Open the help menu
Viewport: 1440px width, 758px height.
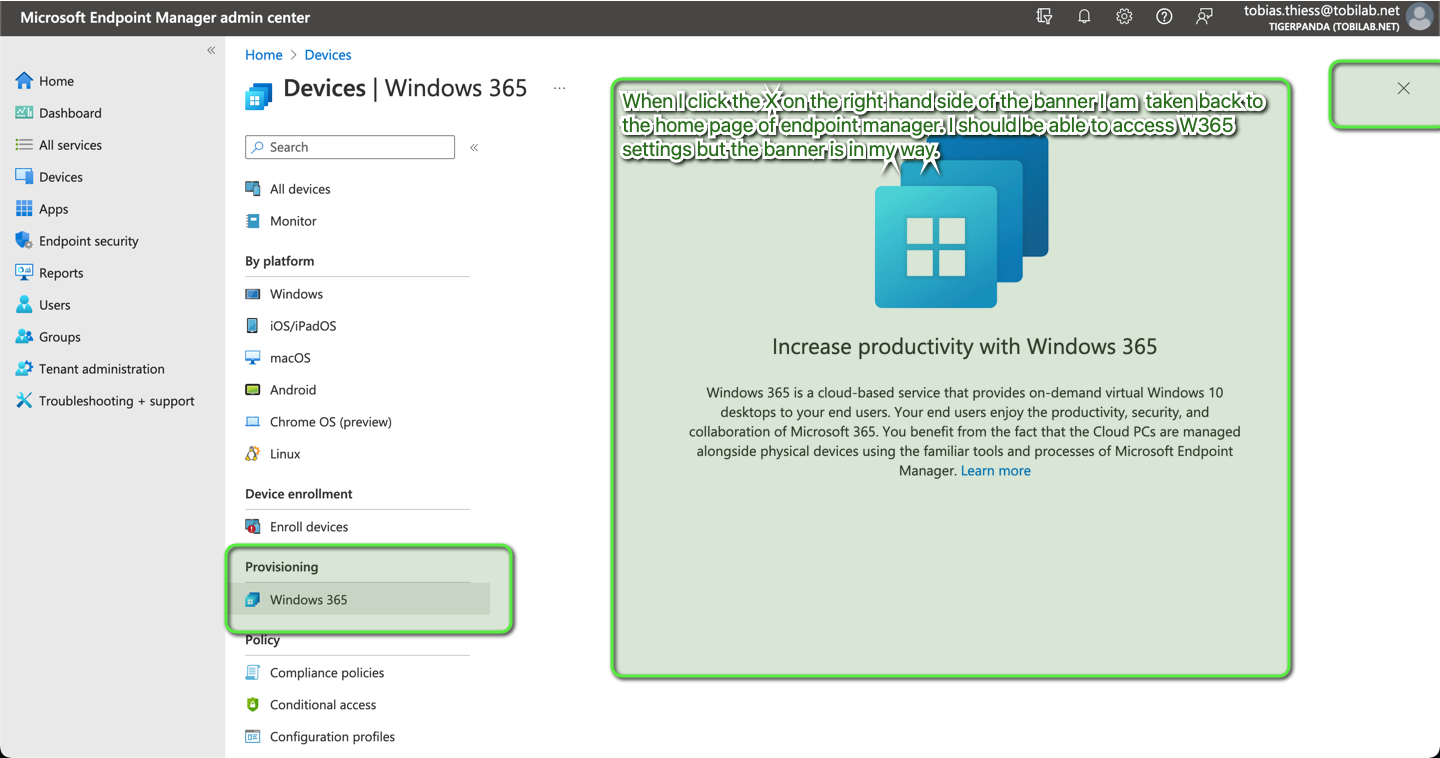click(1164, 17)
